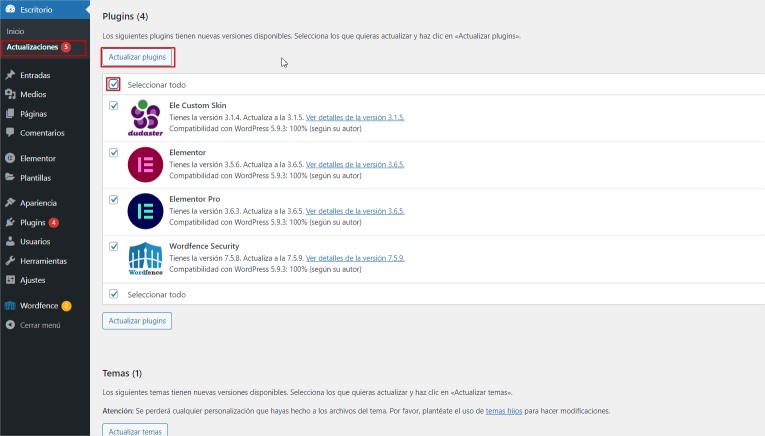Click the Wordfence sidebar shield icon
This screenshot has height=436, width=765.
10,306
